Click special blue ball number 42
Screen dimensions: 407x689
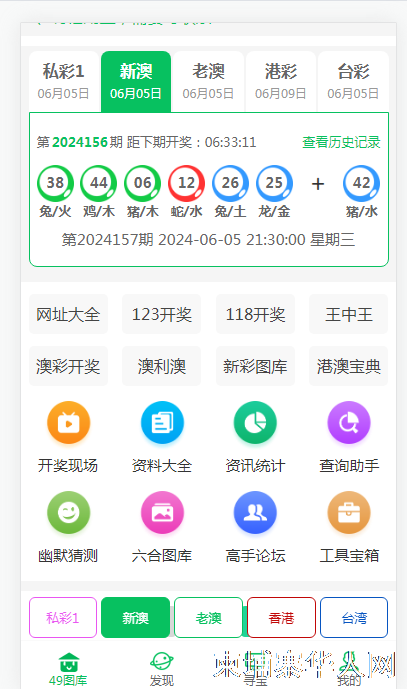point(361,183)
